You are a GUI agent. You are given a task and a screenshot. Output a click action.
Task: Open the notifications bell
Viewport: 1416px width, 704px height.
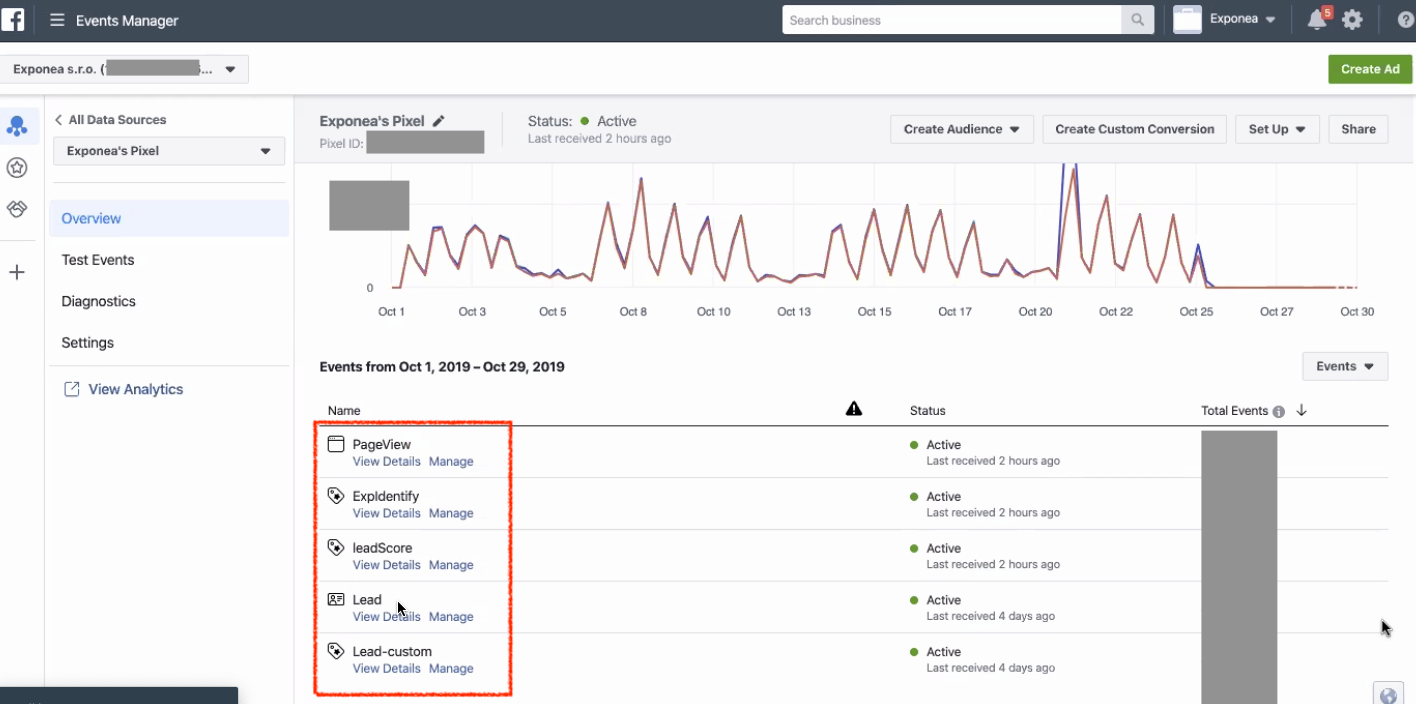[x=1317, y=20]
